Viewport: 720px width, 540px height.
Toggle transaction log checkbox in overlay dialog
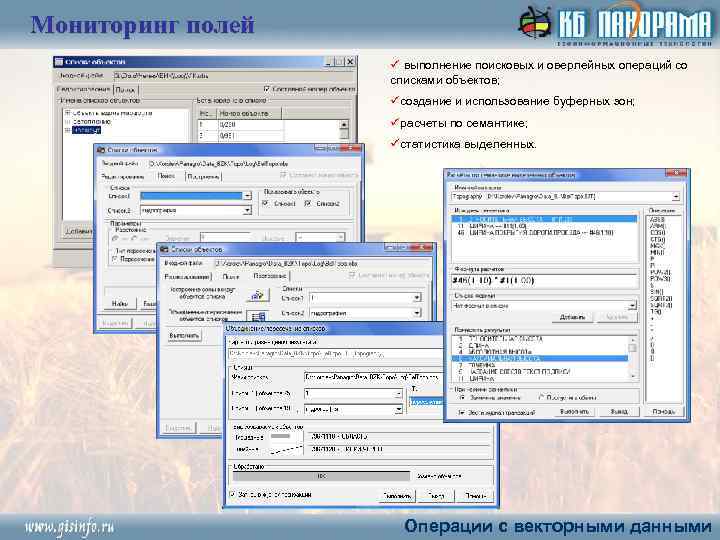click(232, 495)
